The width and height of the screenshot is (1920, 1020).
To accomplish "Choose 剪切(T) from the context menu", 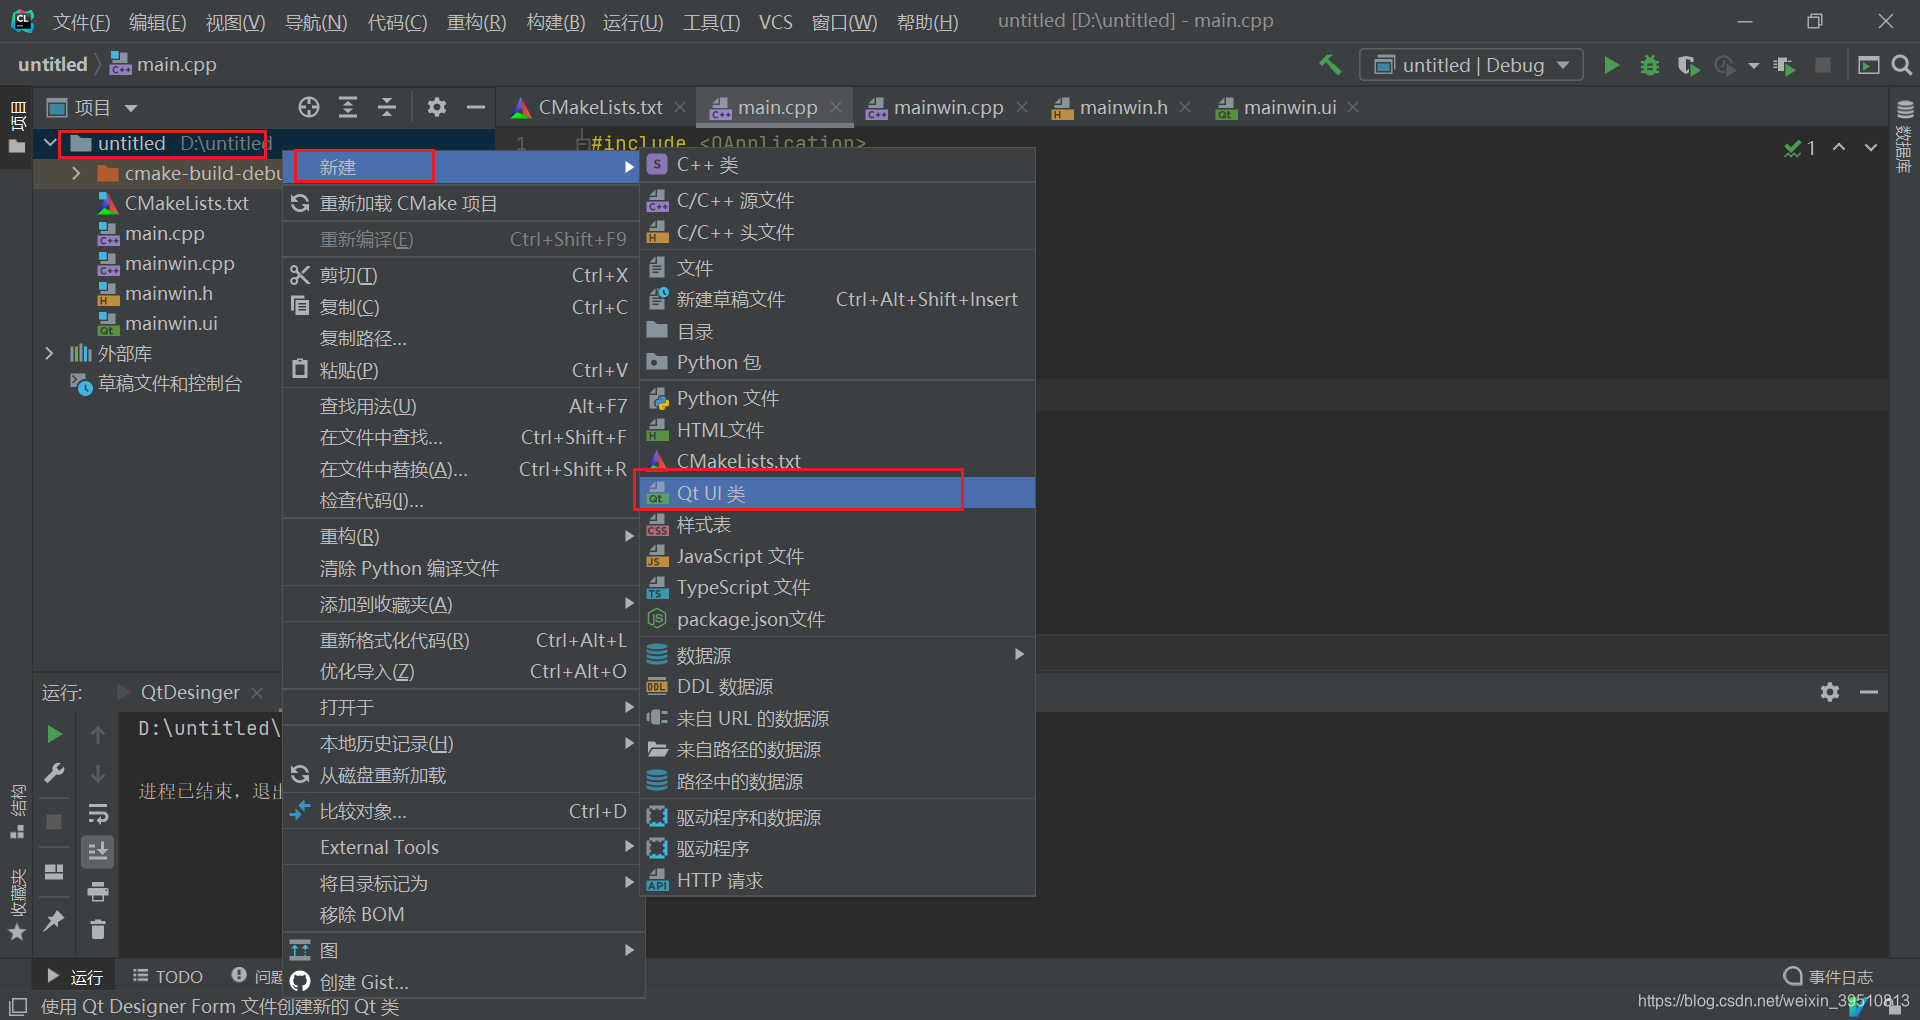I will pos(462,275).
